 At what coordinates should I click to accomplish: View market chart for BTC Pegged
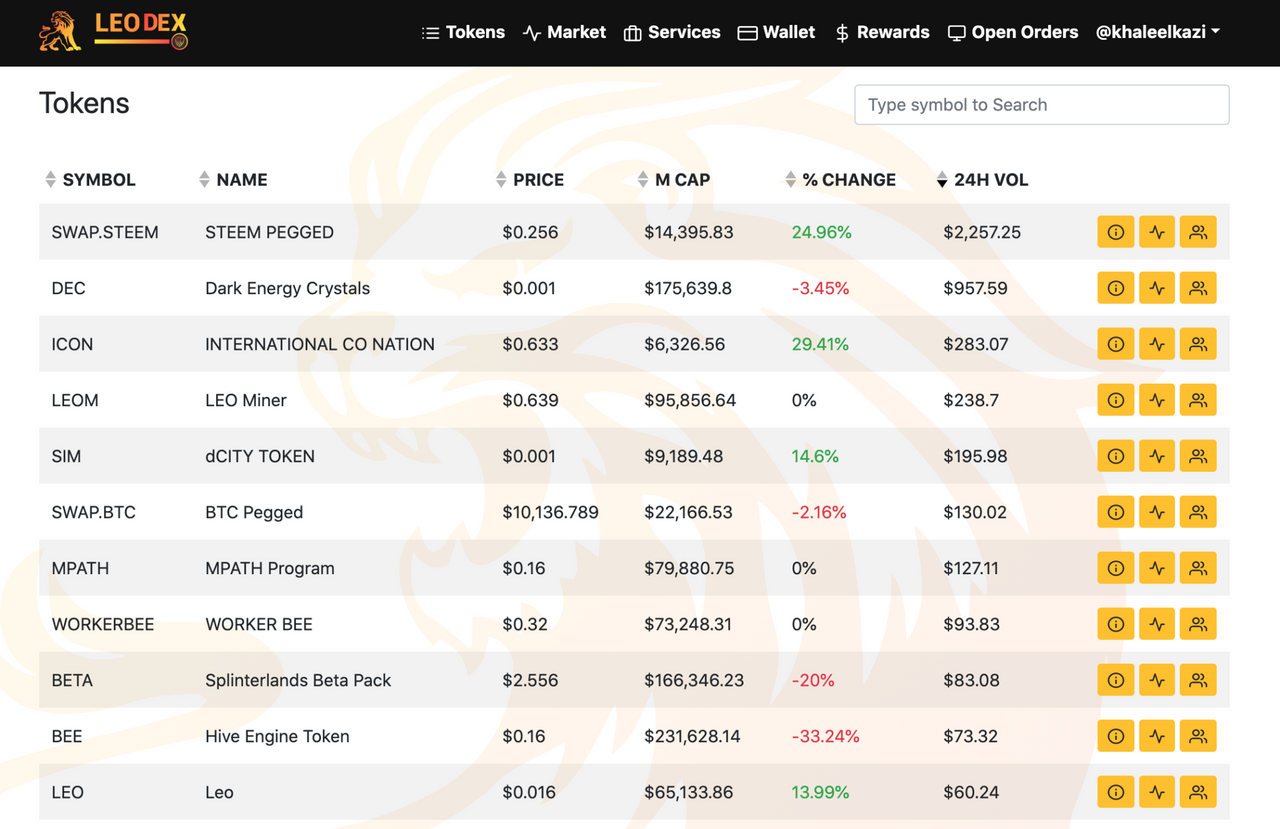coord(1157,512)
